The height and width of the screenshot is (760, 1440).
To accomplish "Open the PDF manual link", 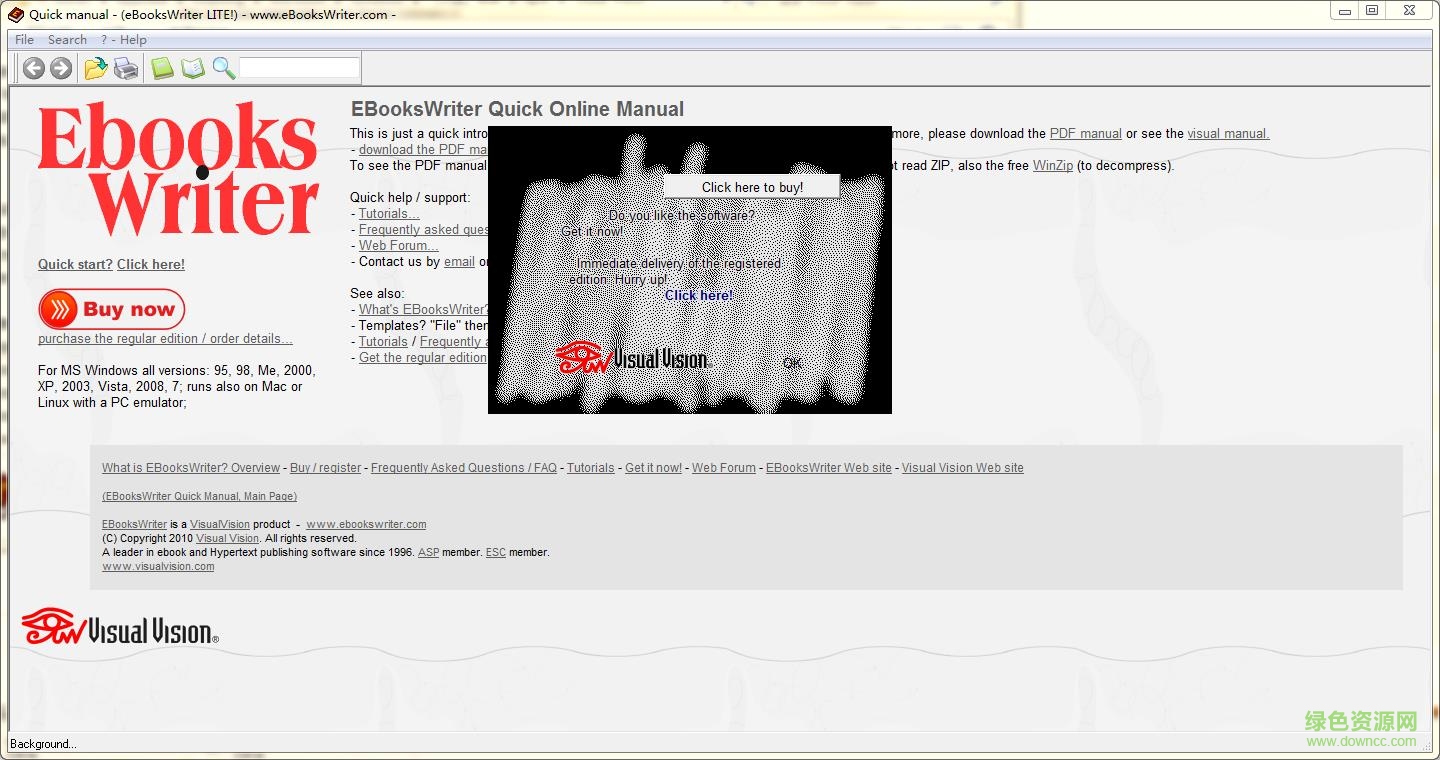I will [x=1085, y=133].
